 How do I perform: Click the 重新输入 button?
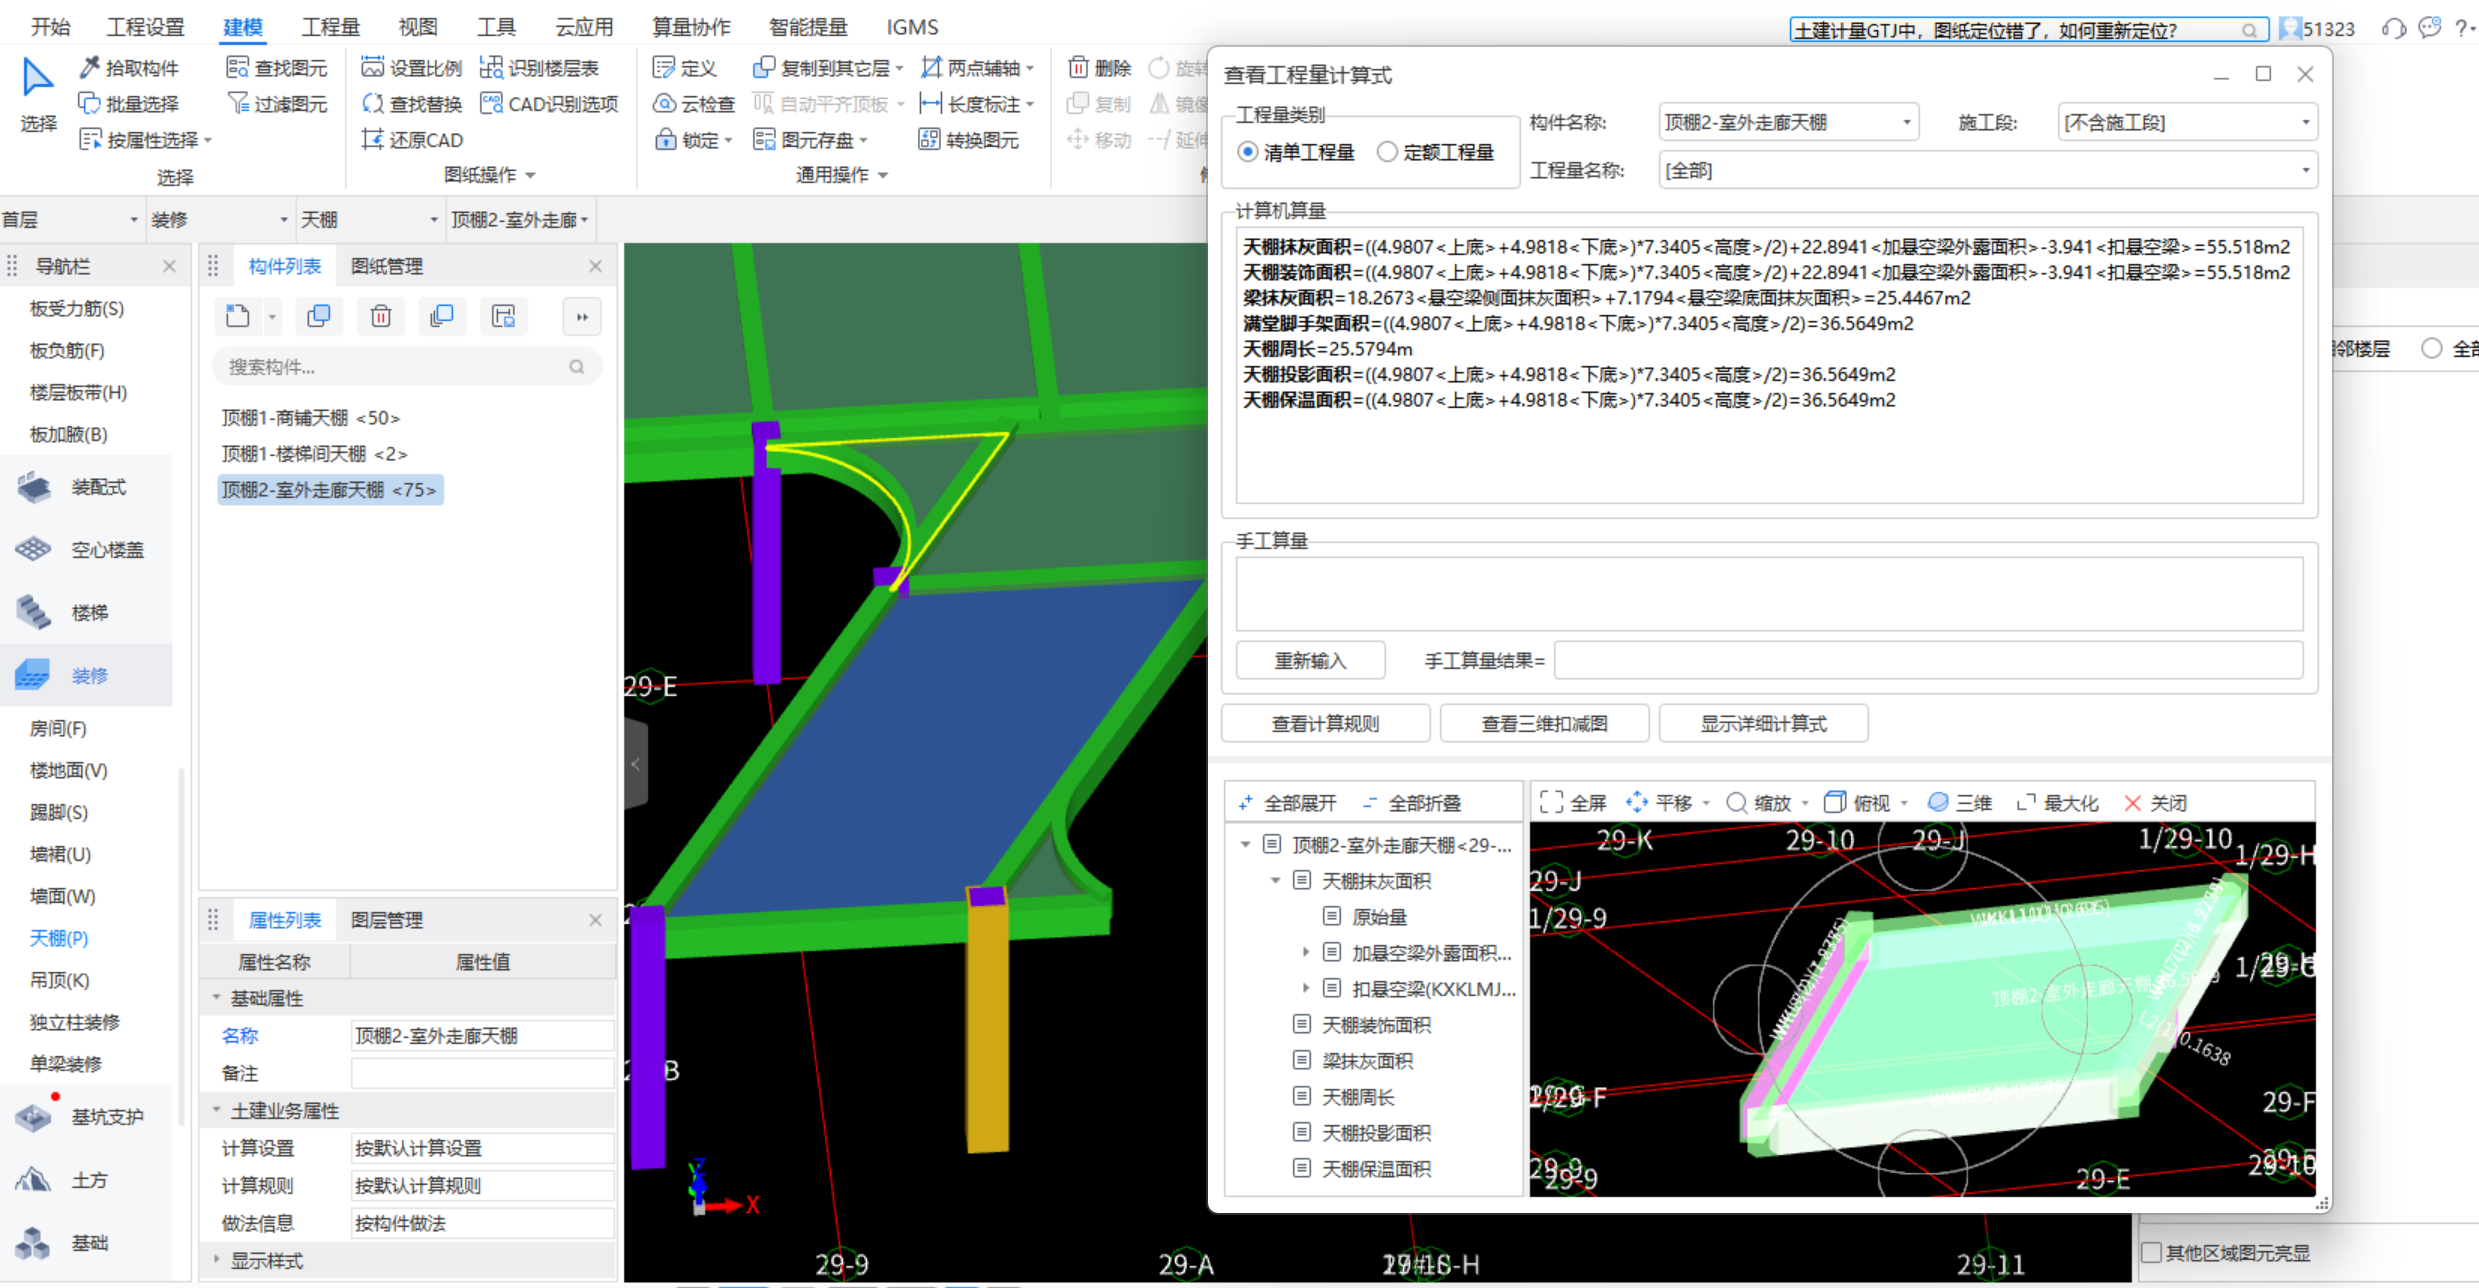coord(1310,660)
